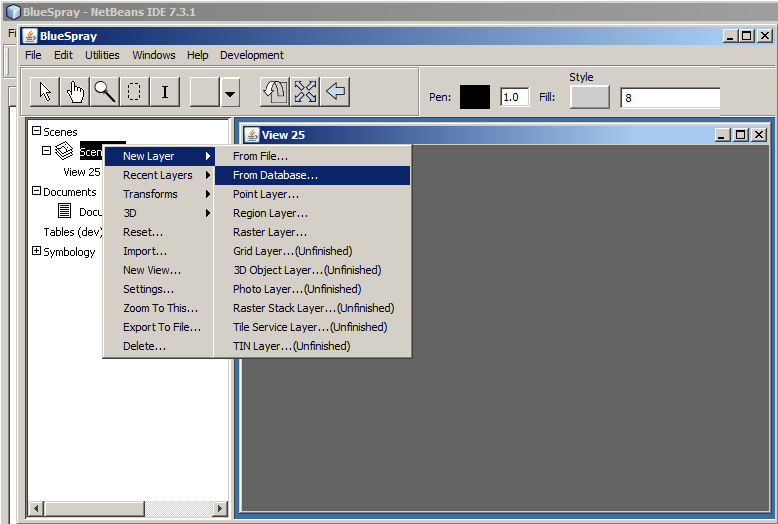Activate the pan hand tool
This screenshot has height=524, width=778.
[x=75, y=92]
